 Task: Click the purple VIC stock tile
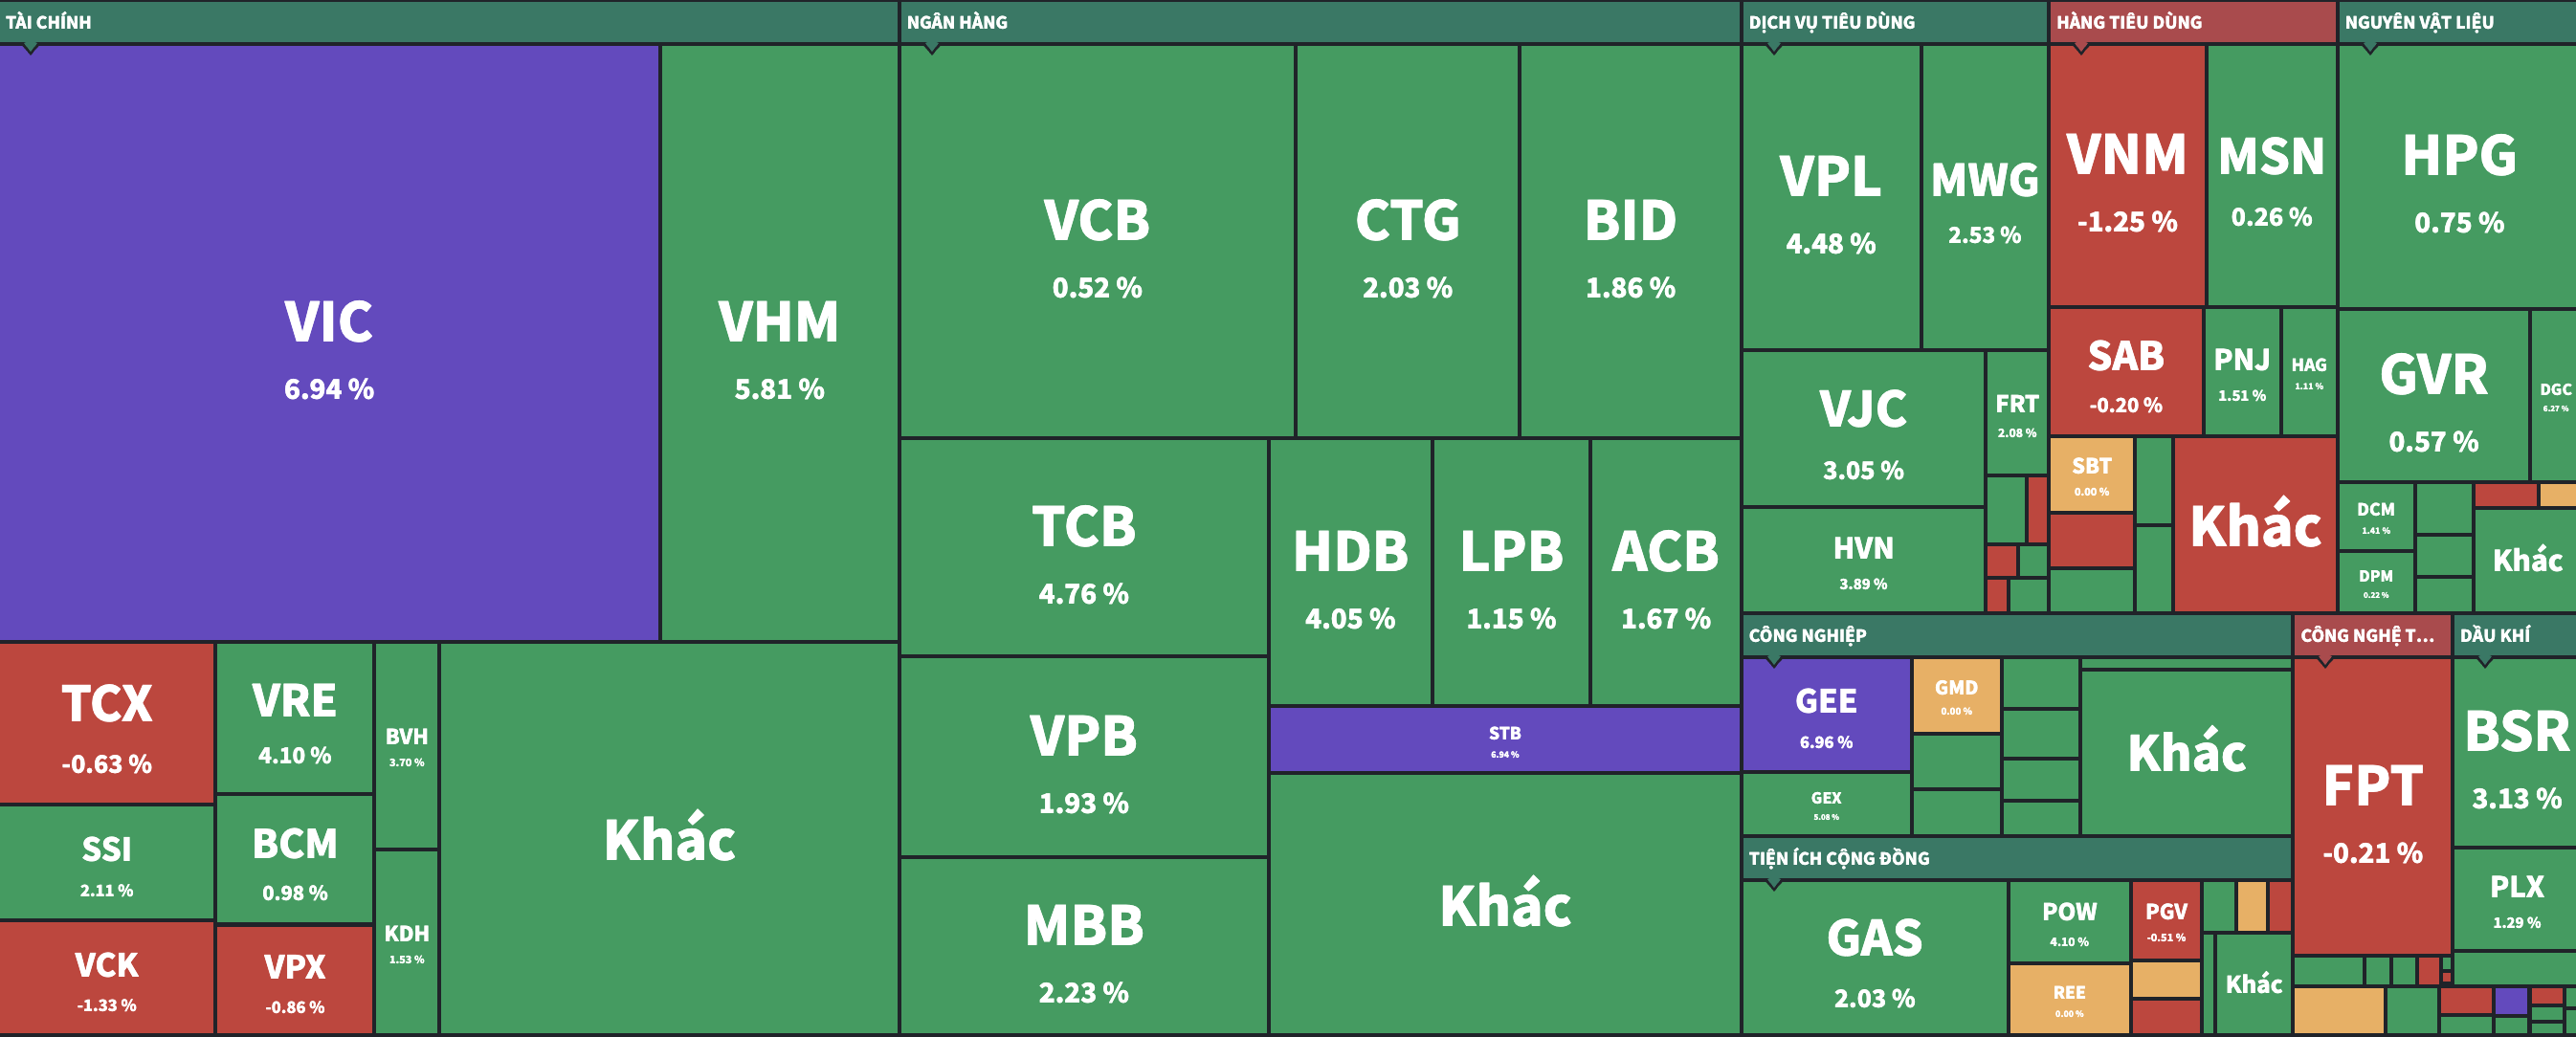tap(328, 342)
